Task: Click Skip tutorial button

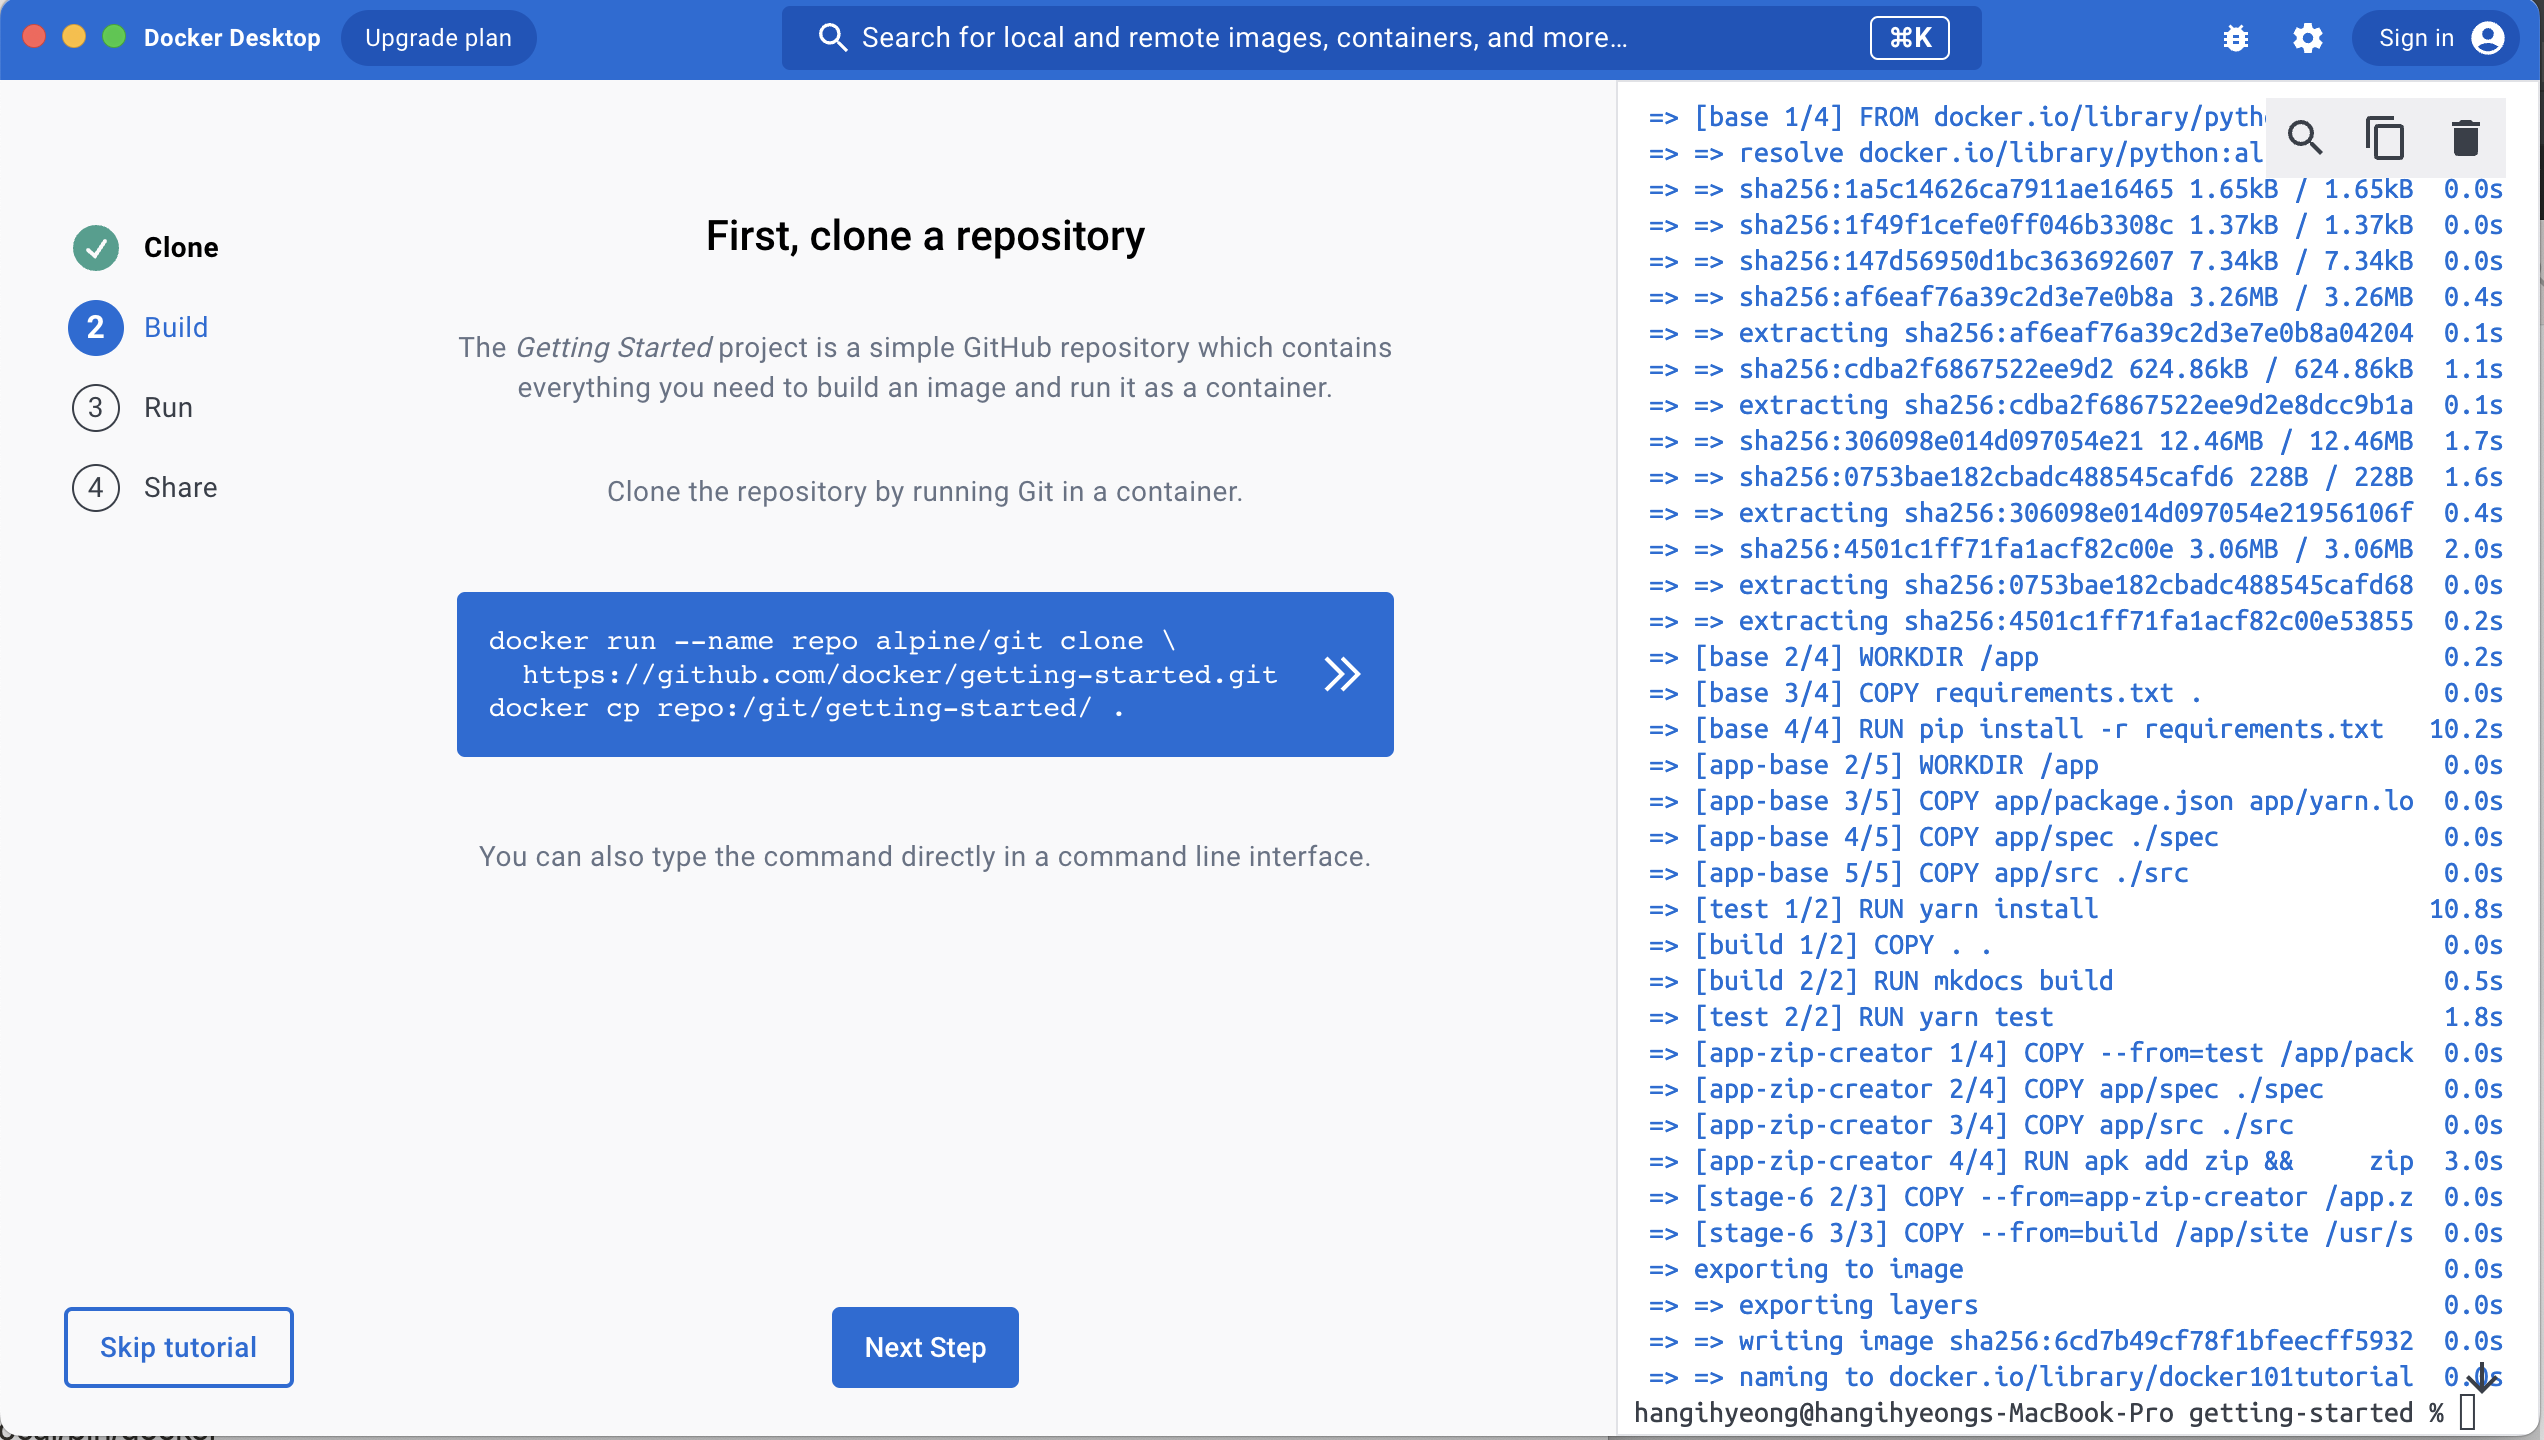Action: [178, 1347]
